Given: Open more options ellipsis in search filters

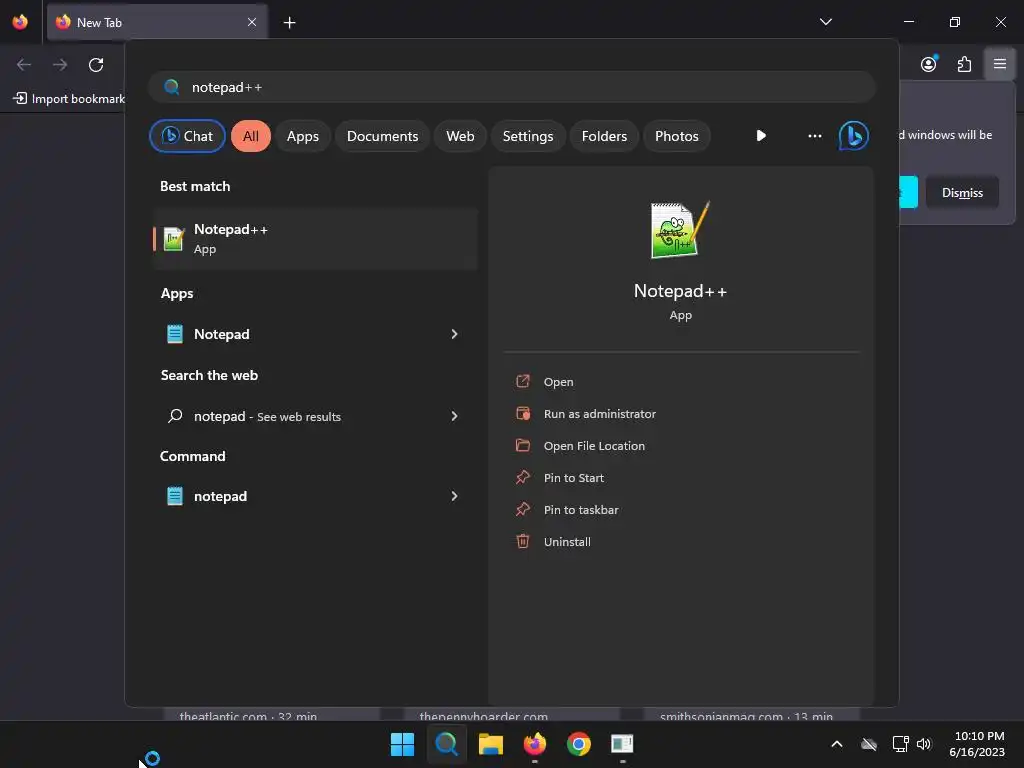Looking at the screenshot, I should pyautogui.click(x=814, y=136).
